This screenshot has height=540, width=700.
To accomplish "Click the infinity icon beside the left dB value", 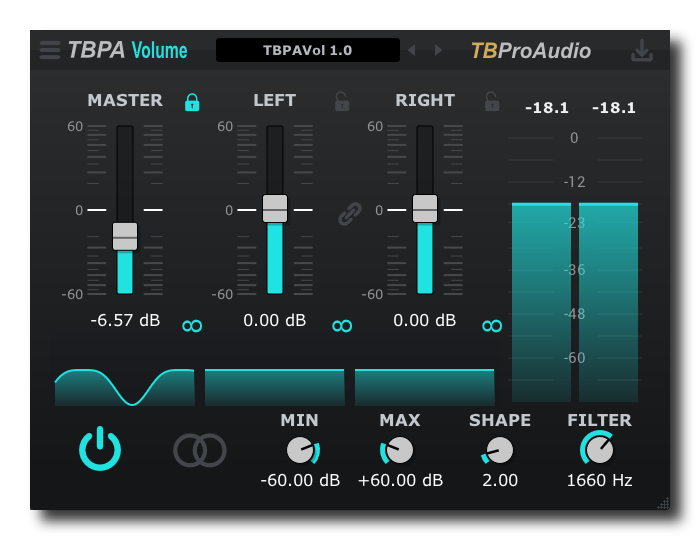I will 342,325.
